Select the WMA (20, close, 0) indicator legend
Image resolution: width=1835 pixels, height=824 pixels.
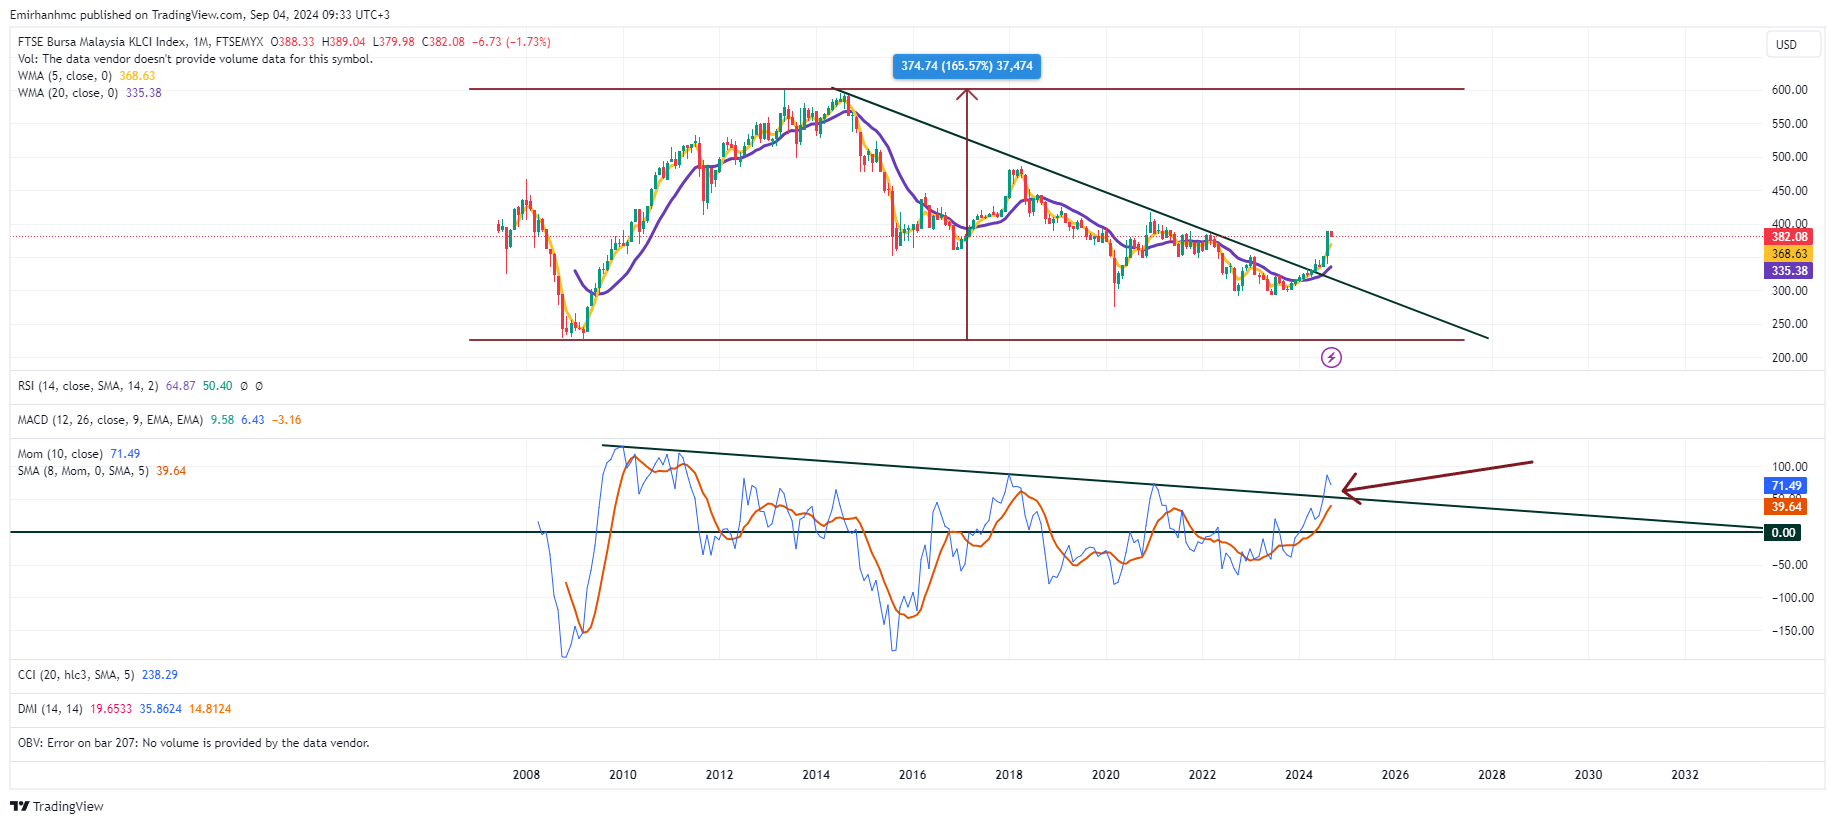[x=68, y=93]
